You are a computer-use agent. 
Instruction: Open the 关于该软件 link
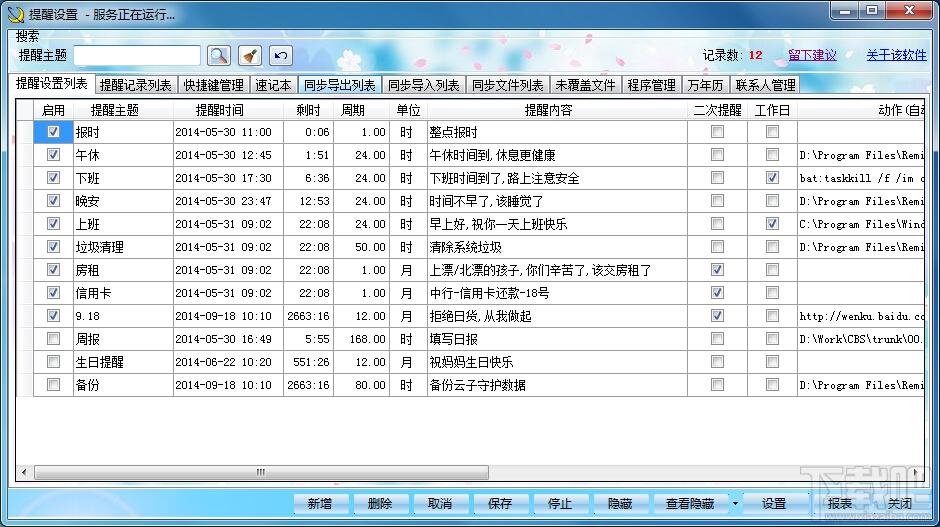pyautogui.click(x=896, y=56)
